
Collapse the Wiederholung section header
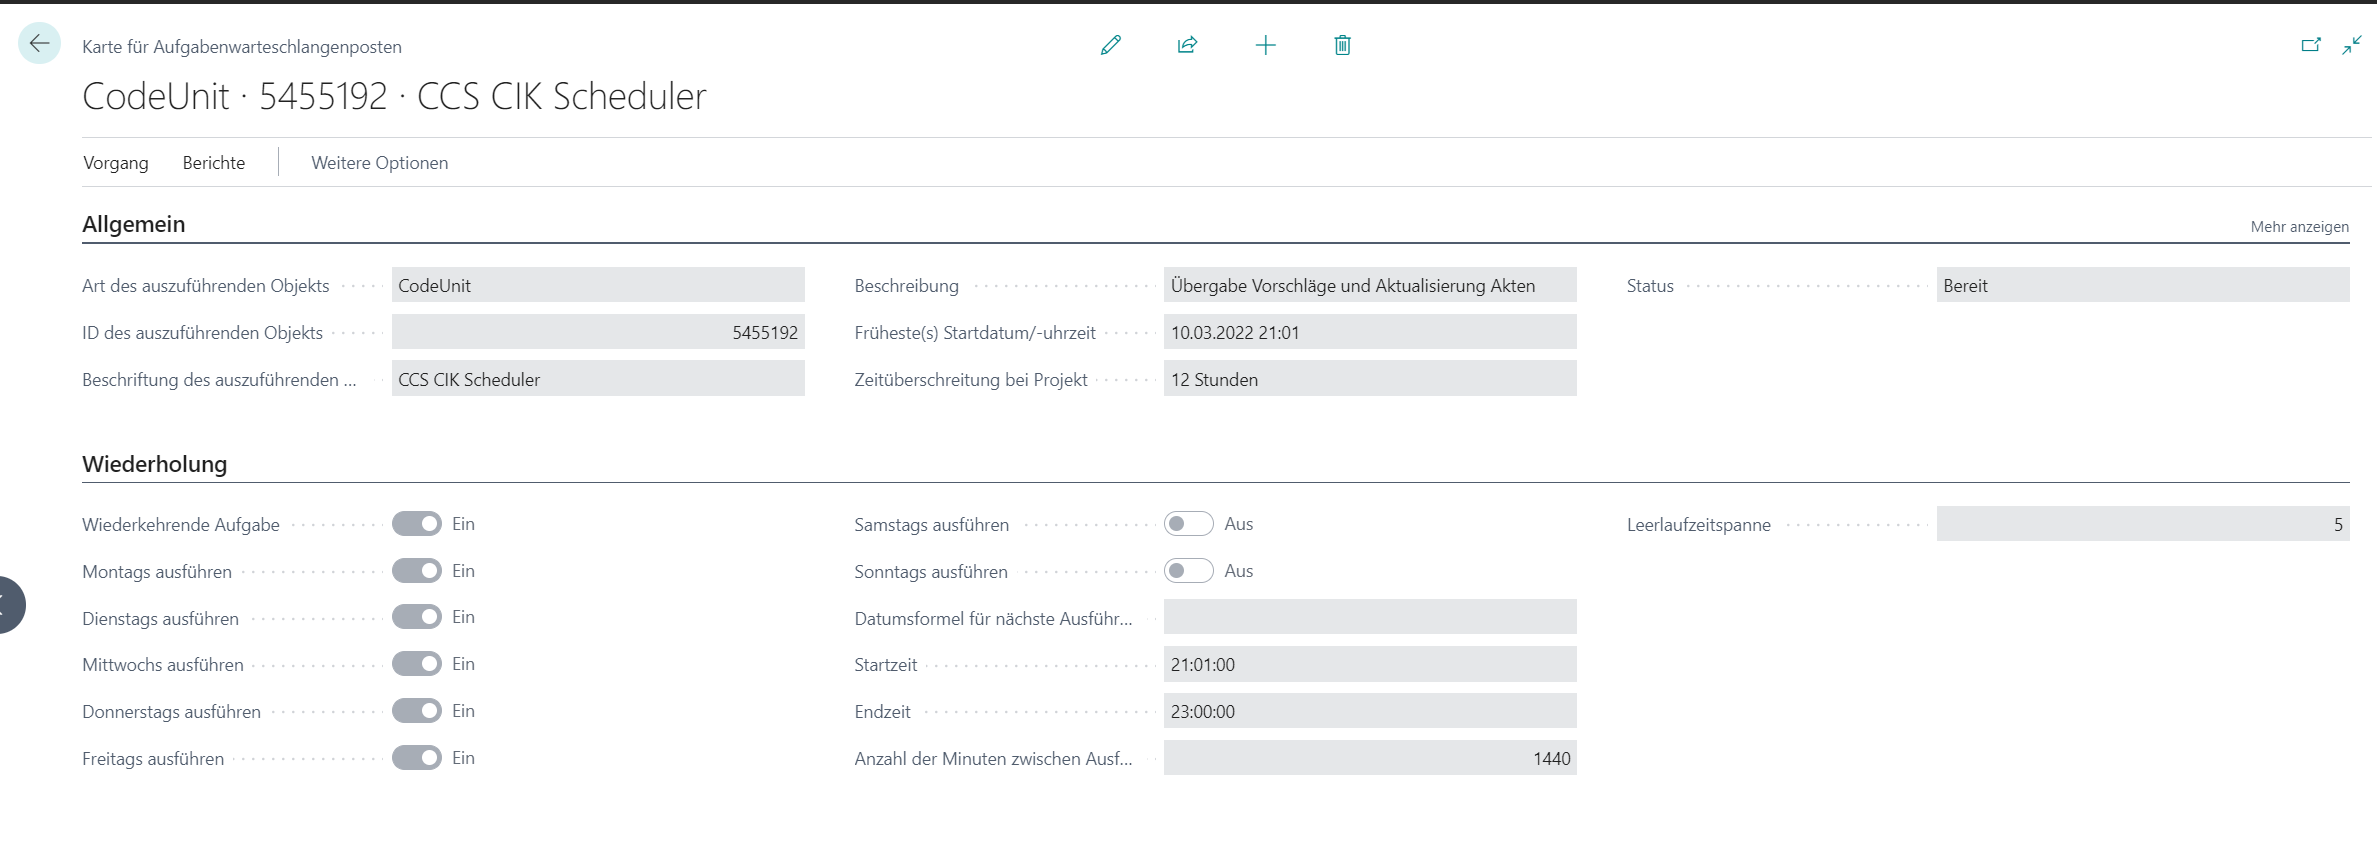[x=155, y=464]
